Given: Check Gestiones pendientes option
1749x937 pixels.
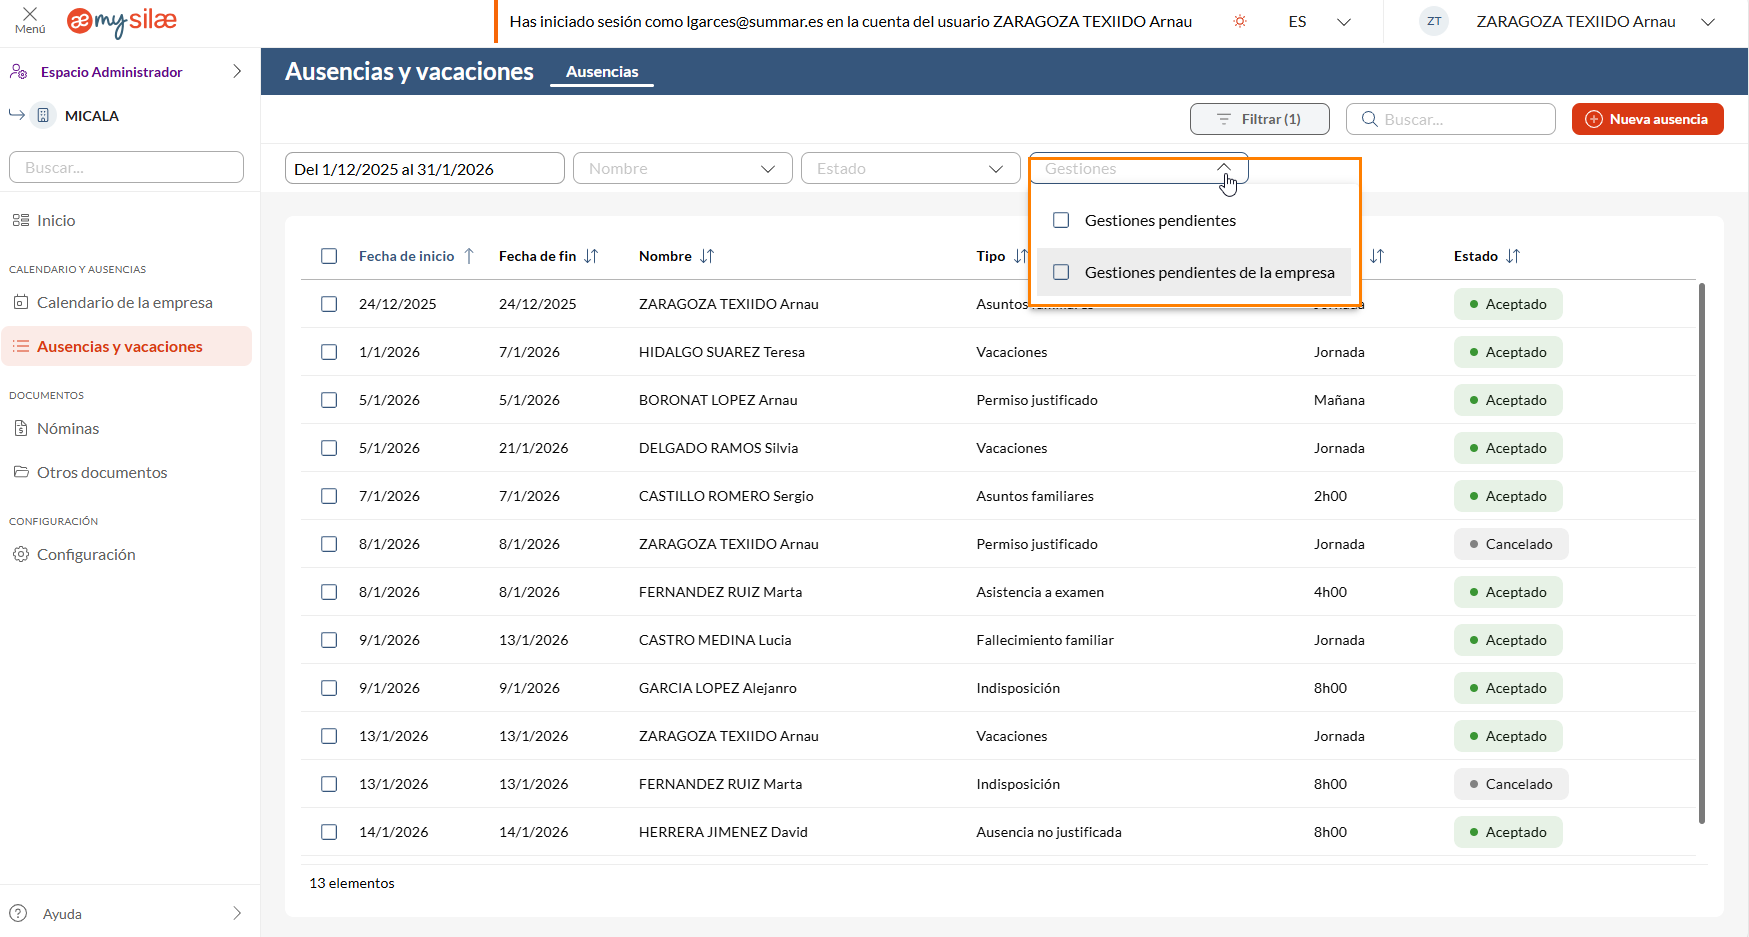Looking at the screenshot, I should 1062,220.
